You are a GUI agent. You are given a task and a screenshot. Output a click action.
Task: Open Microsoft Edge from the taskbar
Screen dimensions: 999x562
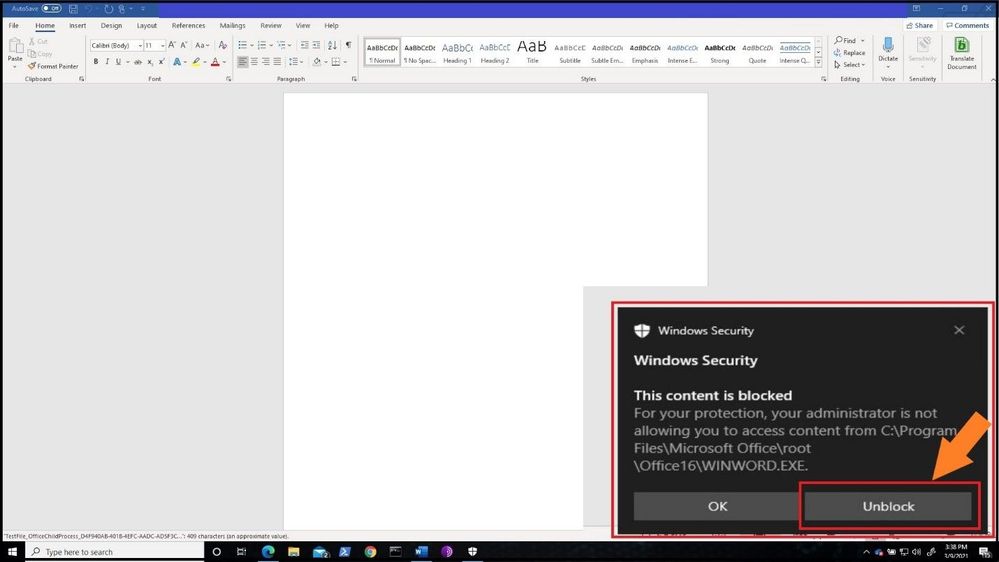(x=268, y=552)
